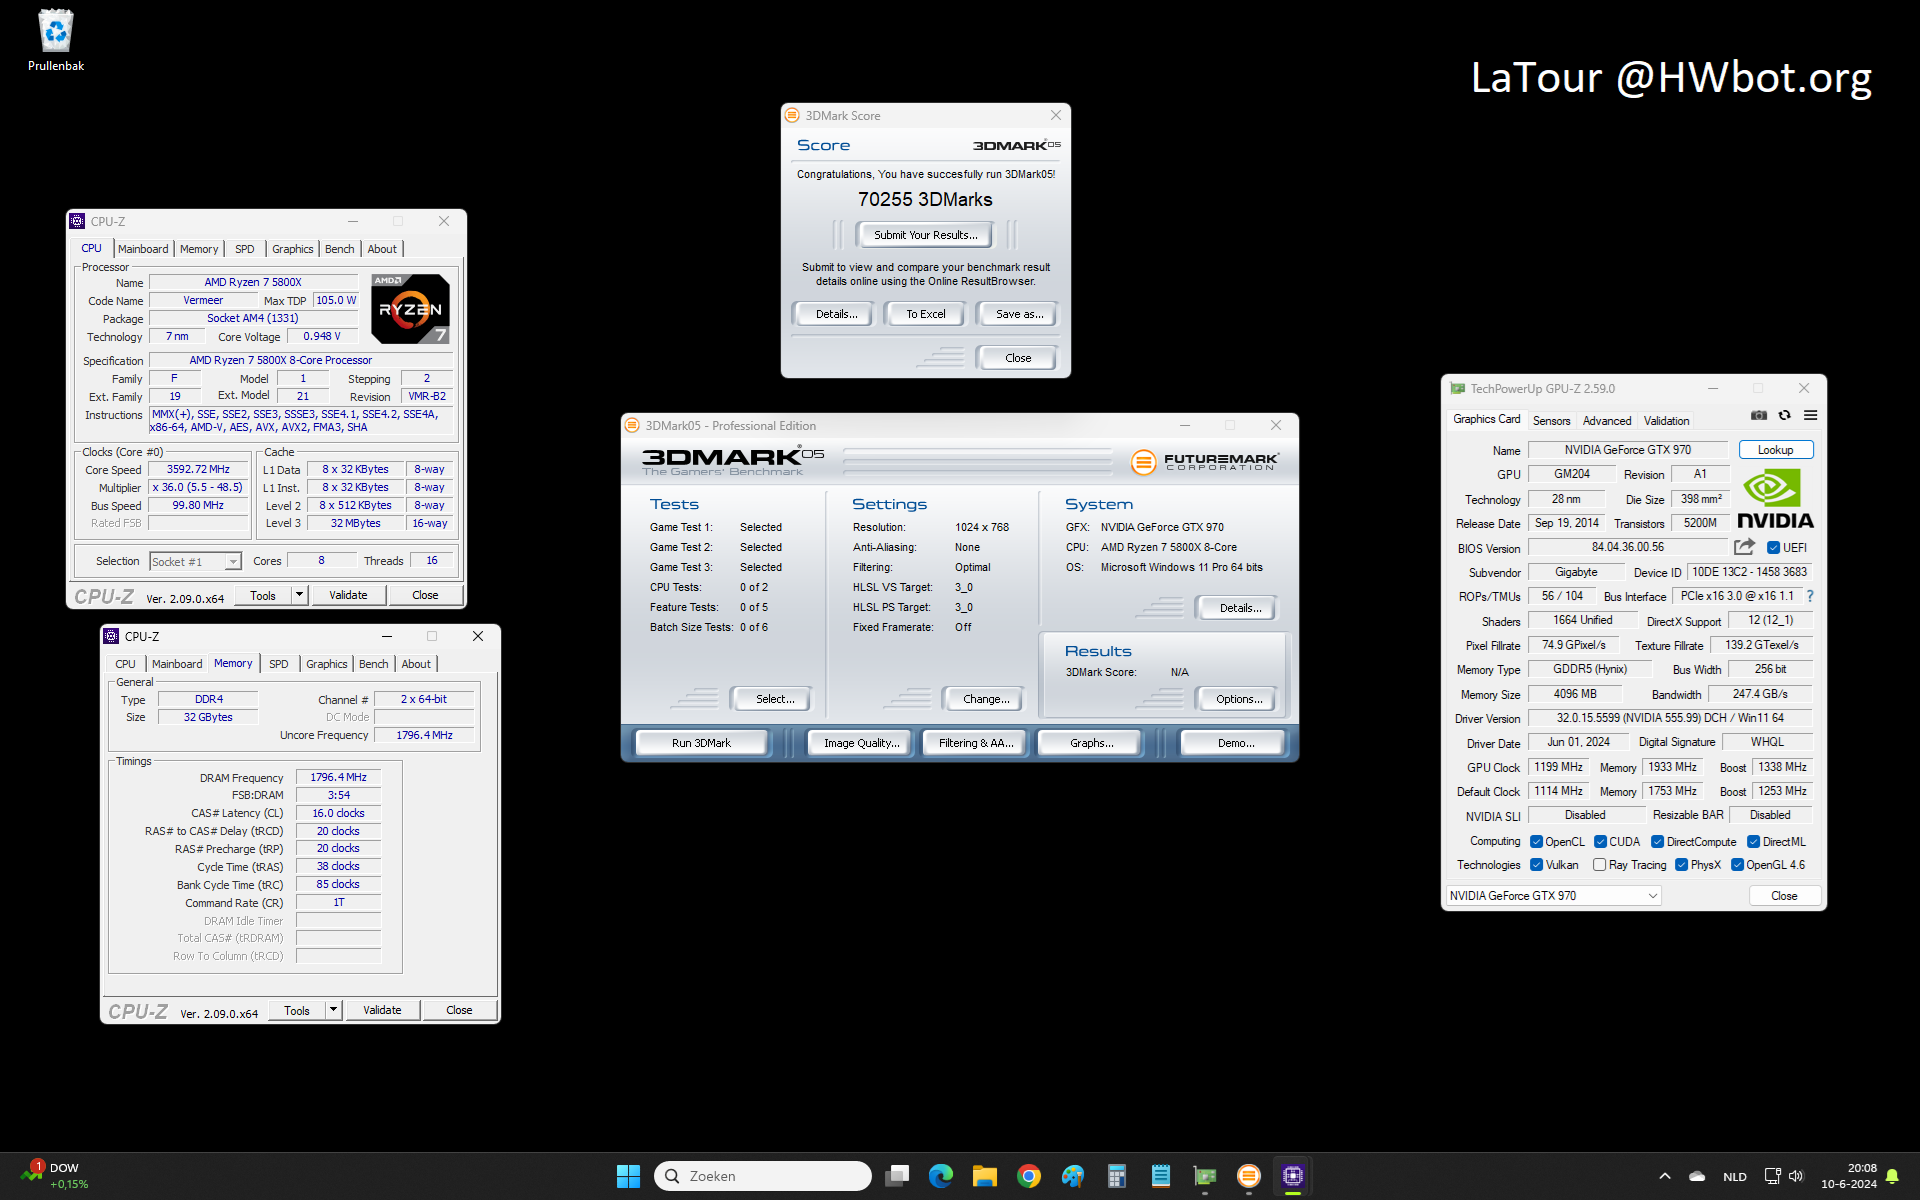
Task: Switch to Mainboard tab in top CPU-Z
Action: [x=143, y=249]
